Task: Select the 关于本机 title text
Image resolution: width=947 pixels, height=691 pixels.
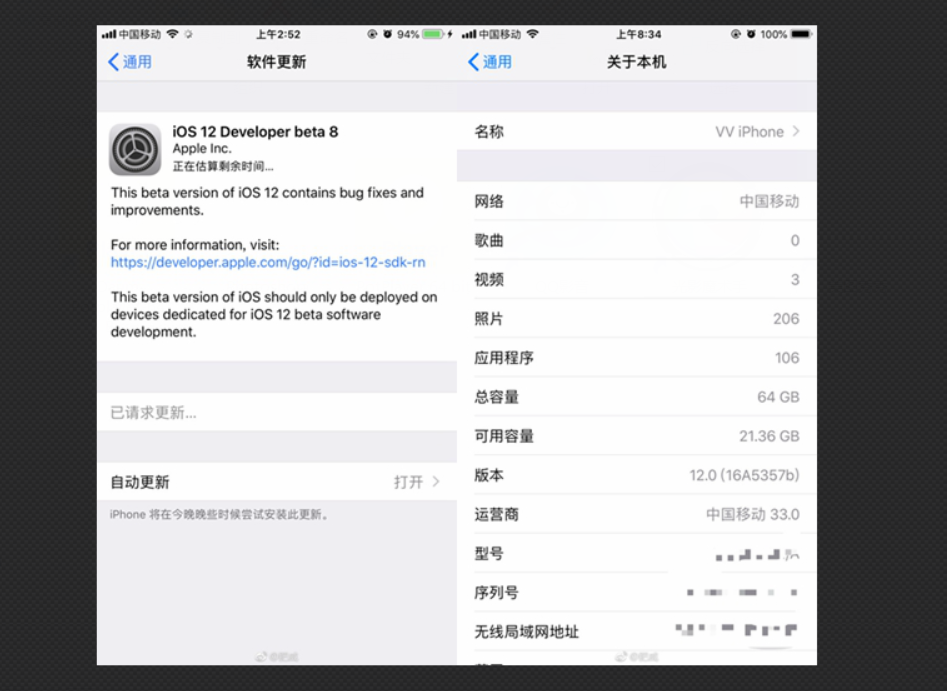Action: 637,62
